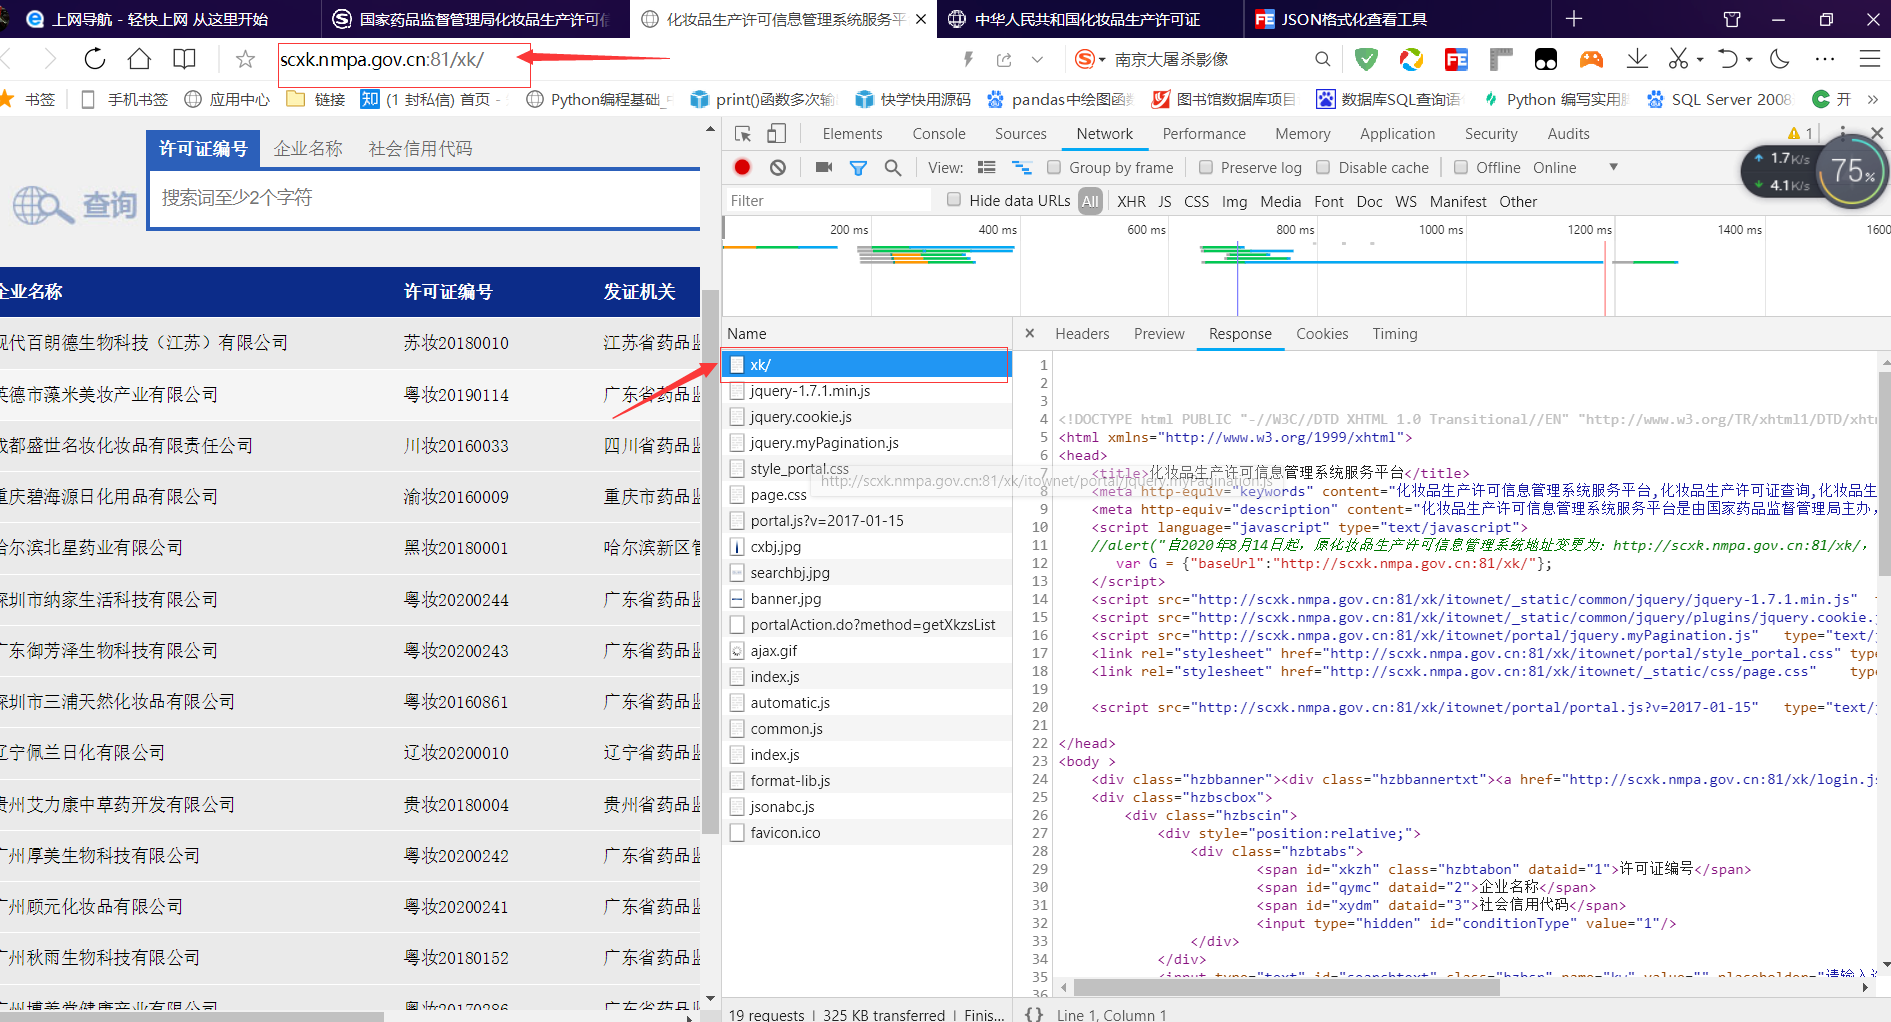This screenshot has width=1891, height=1022.
Task: Open Sogou search engine dropdown
Action: 1090,60
